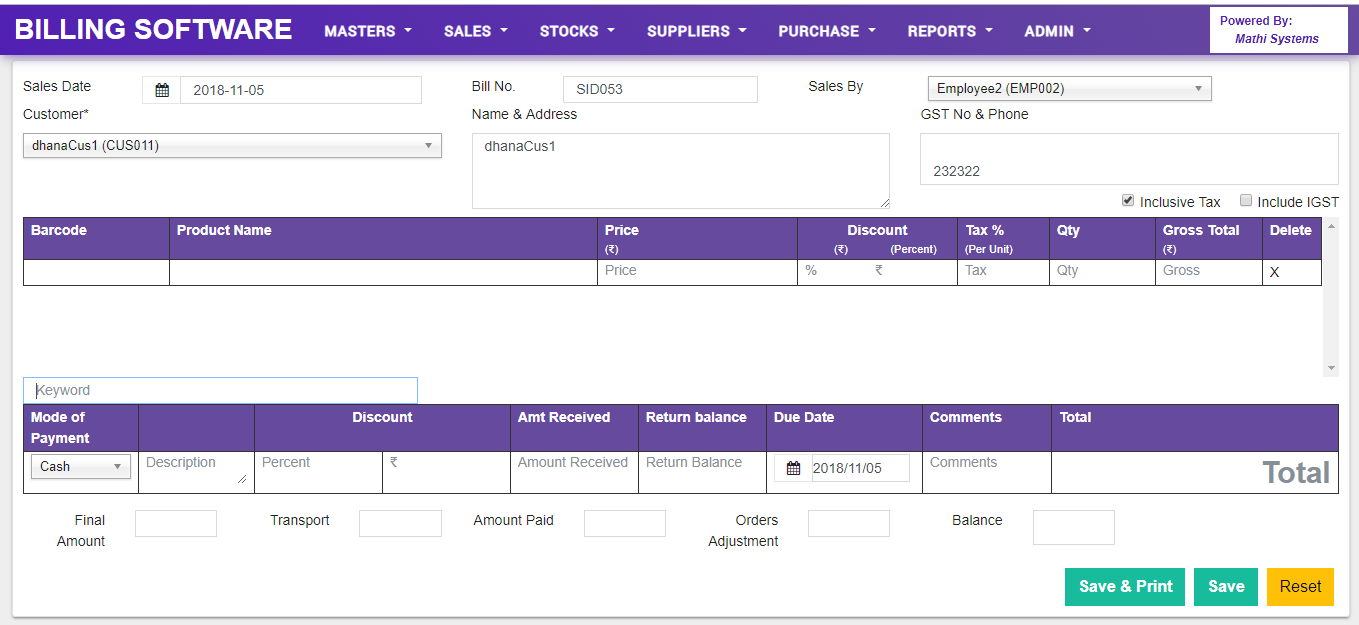This screenshot has width=1359, height=625.
Task: Click the Bill No. field showing SID053
Action: (660, 89)
